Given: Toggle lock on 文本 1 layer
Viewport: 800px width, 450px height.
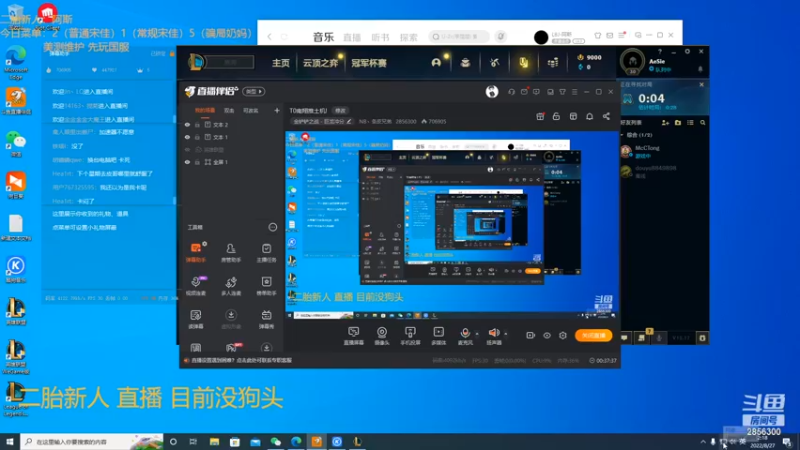Looking at the screenshot, I should (x=197, y=137).
